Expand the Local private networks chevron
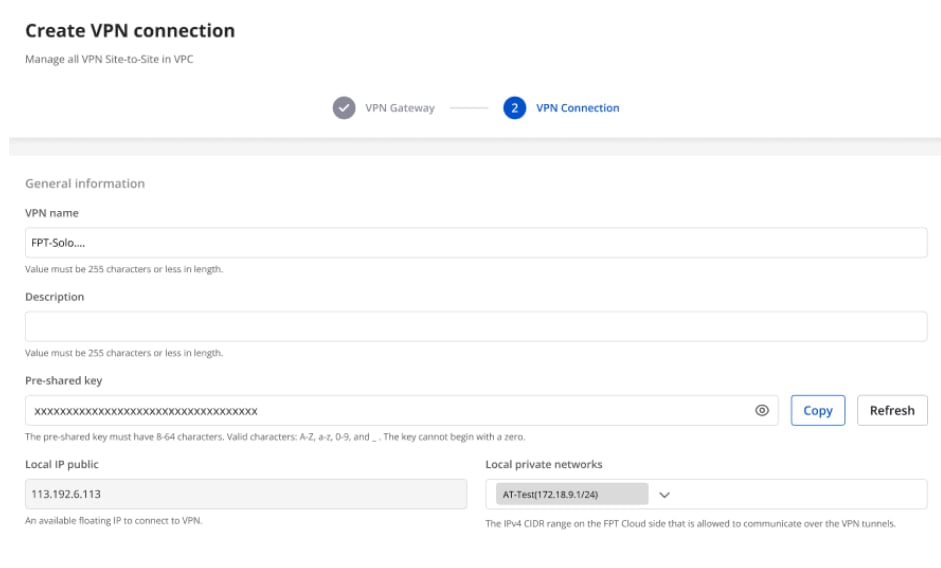This screenshot has width=941, height=568. (x=664, y=494)
